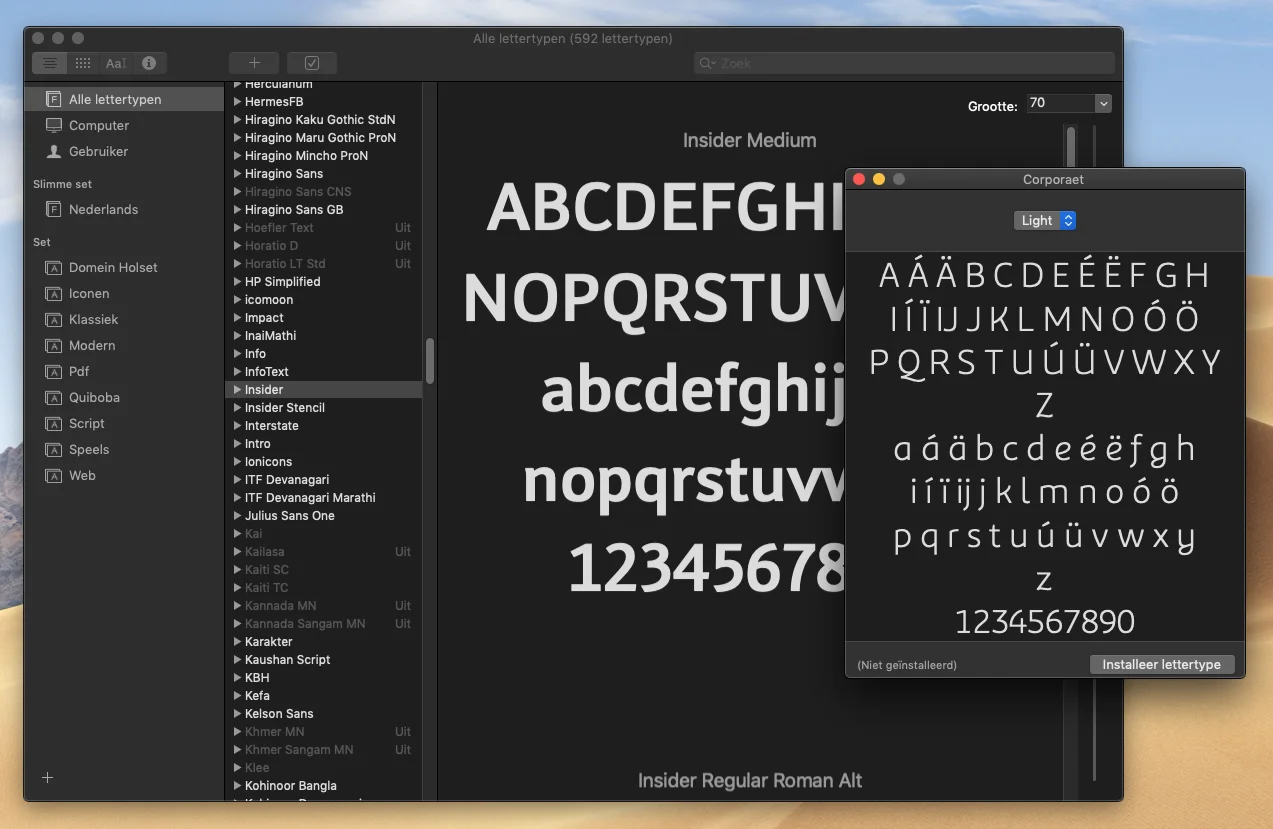Click the Nederlands smart set icon
Screen dimensions: 1273x829
point(53,209)
